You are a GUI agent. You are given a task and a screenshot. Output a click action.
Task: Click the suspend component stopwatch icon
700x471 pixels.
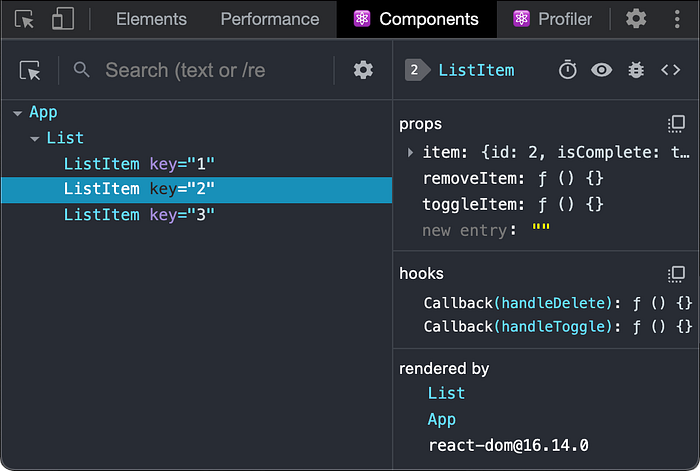pyautogui.click(x=568, y=70)
